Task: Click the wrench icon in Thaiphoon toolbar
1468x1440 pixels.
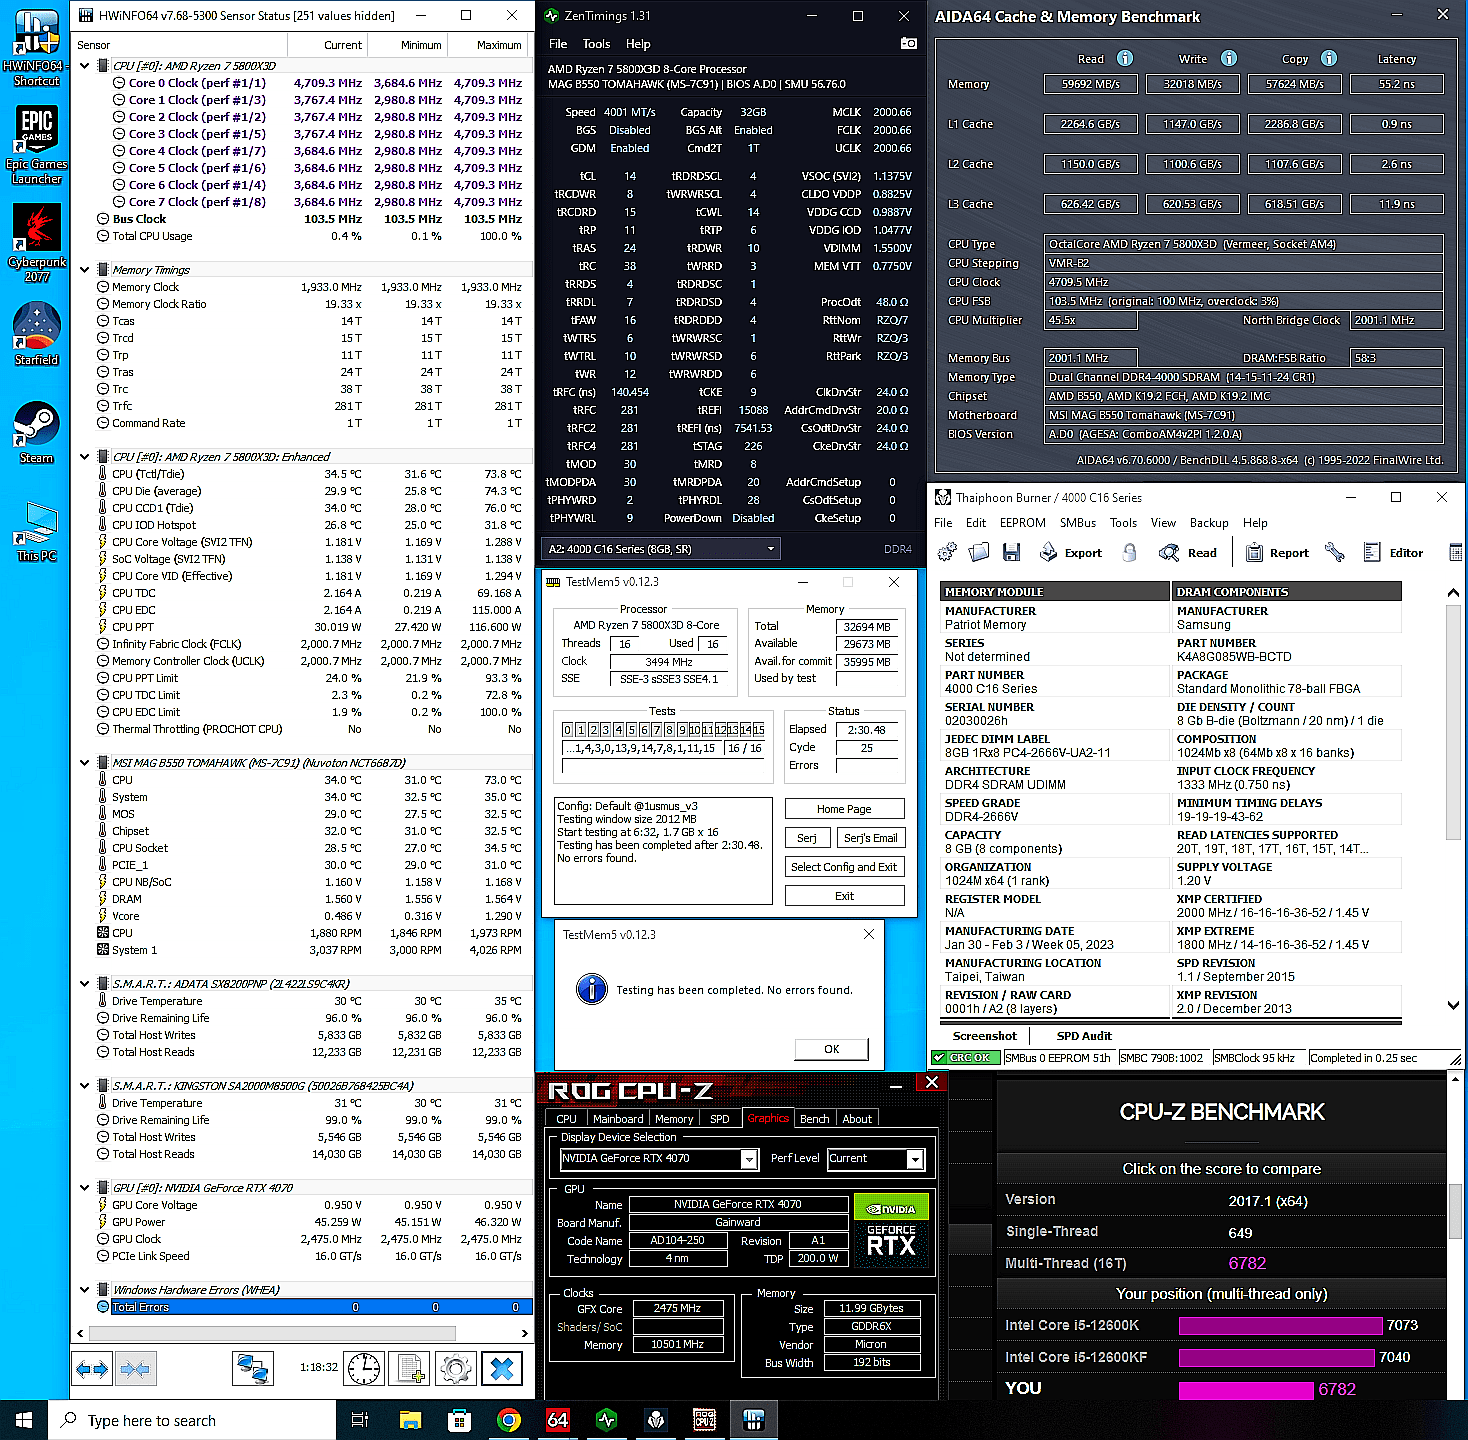Action: pos(1334,552)
